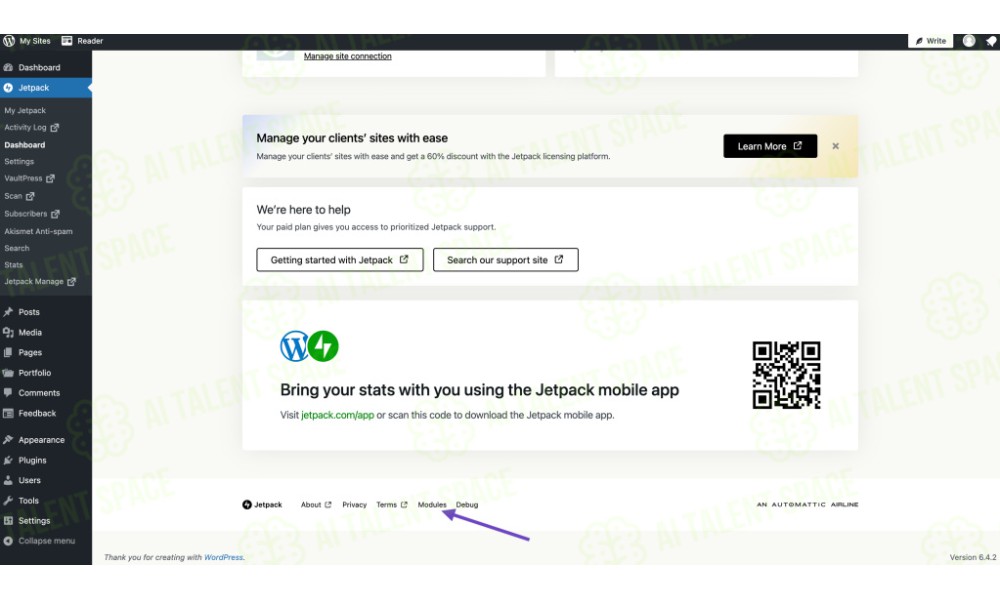1000x600 pixels.
Task: Click the Version 6.4.2 text
Action: 973,557
